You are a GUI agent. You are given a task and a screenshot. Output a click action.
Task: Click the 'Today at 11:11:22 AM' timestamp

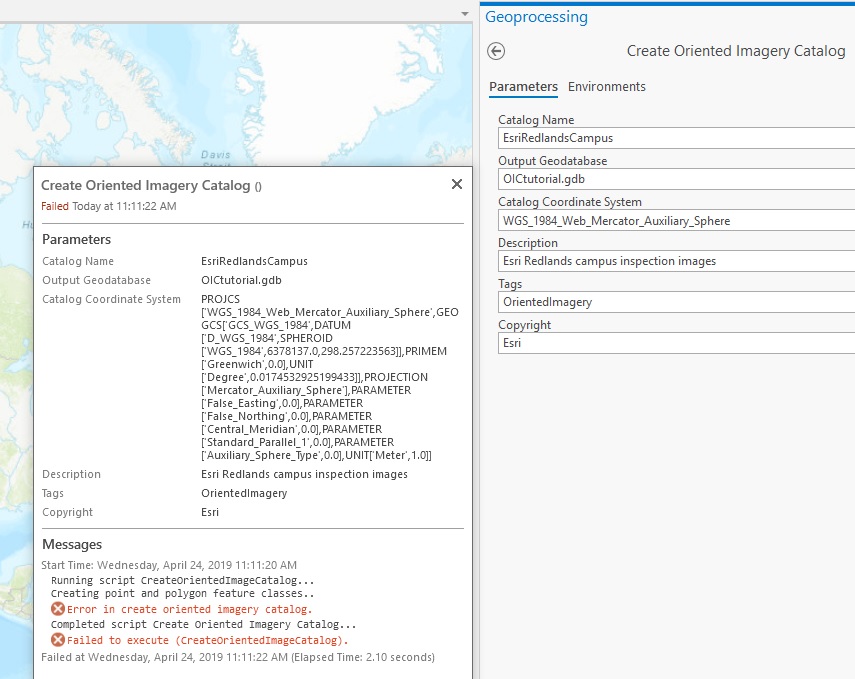124,206
